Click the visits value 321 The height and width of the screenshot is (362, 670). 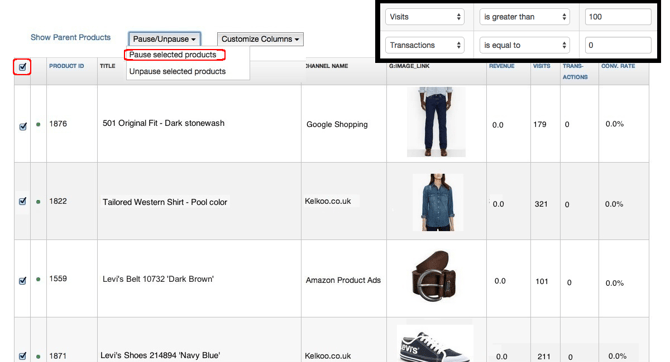(541, 204)
